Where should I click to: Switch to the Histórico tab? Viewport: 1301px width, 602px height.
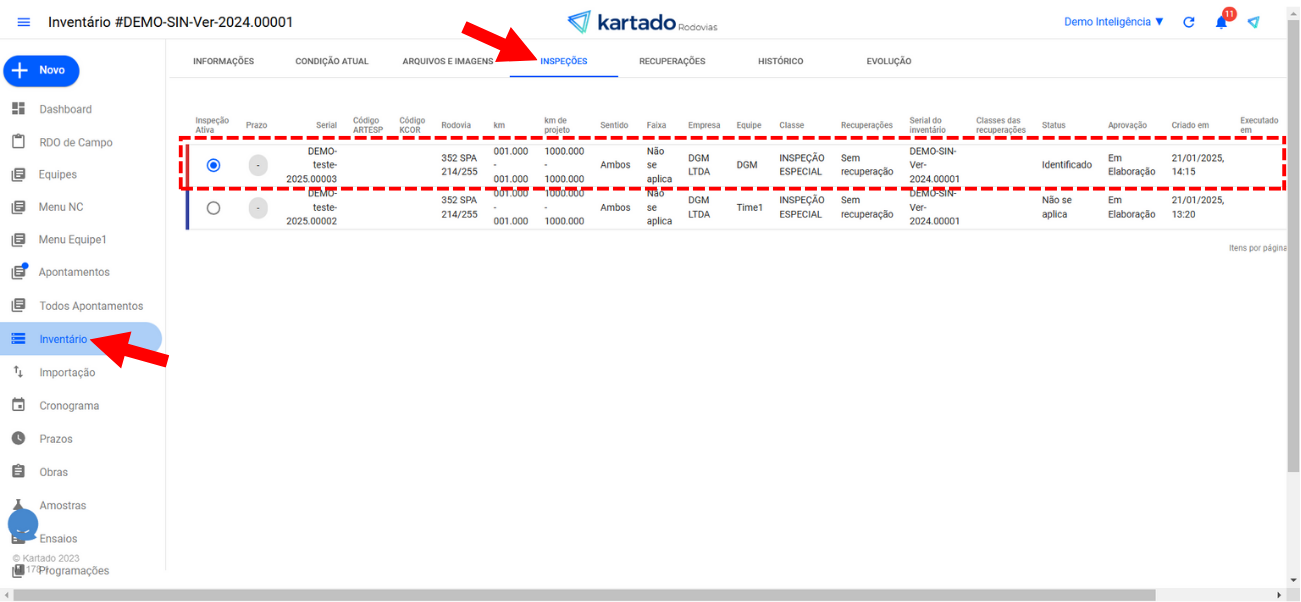pos(780,62)
